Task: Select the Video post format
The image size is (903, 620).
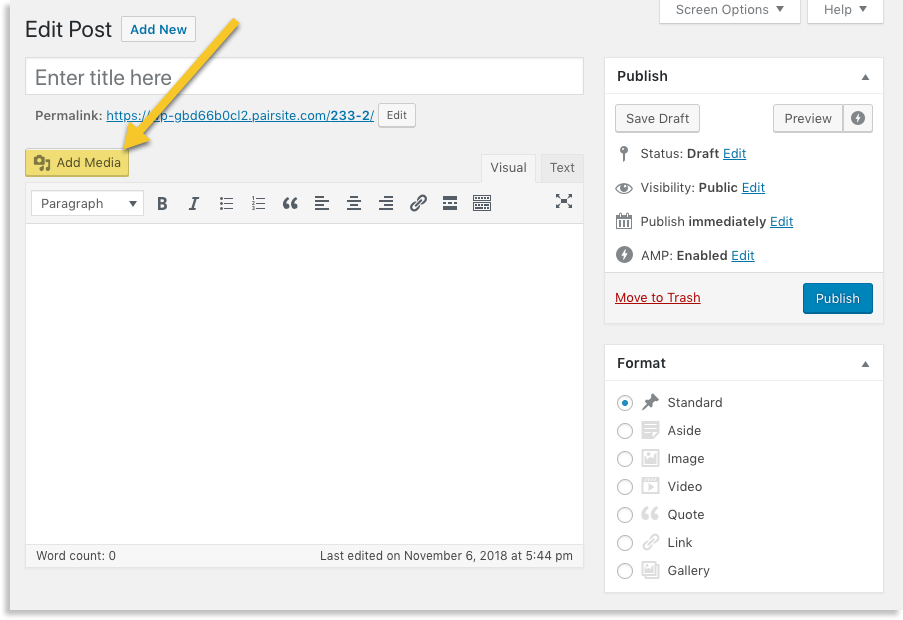Action: click(625, 486)
